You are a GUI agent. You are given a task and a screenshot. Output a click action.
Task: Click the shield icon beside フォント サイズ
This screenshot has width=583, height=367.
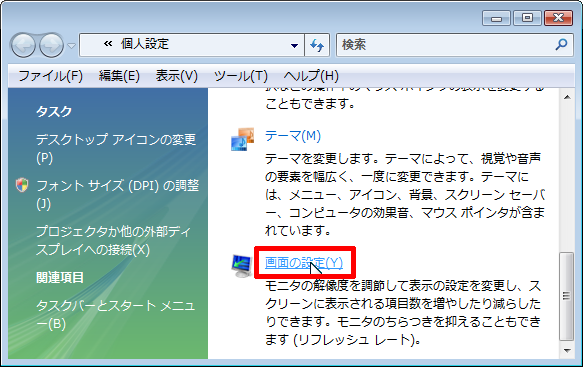pos(22,185)
